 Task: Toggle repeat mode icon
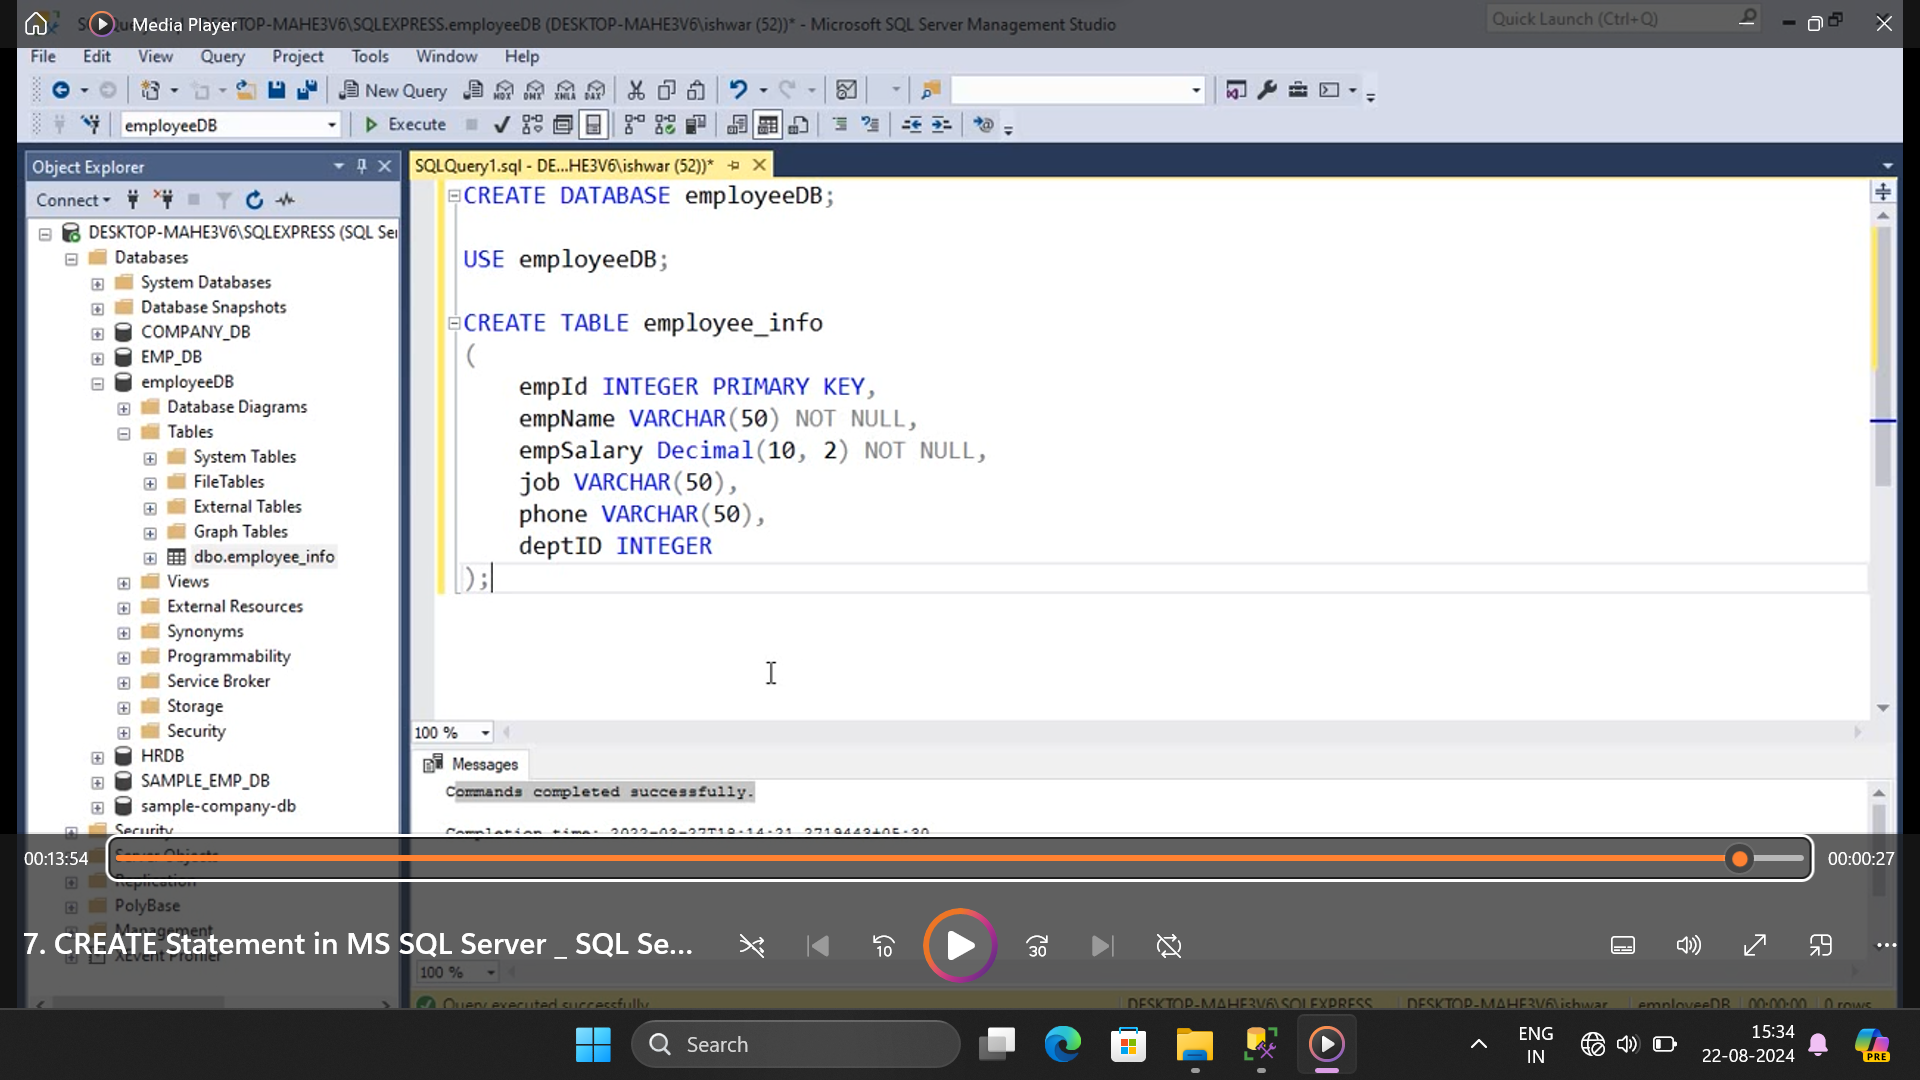1168,945
